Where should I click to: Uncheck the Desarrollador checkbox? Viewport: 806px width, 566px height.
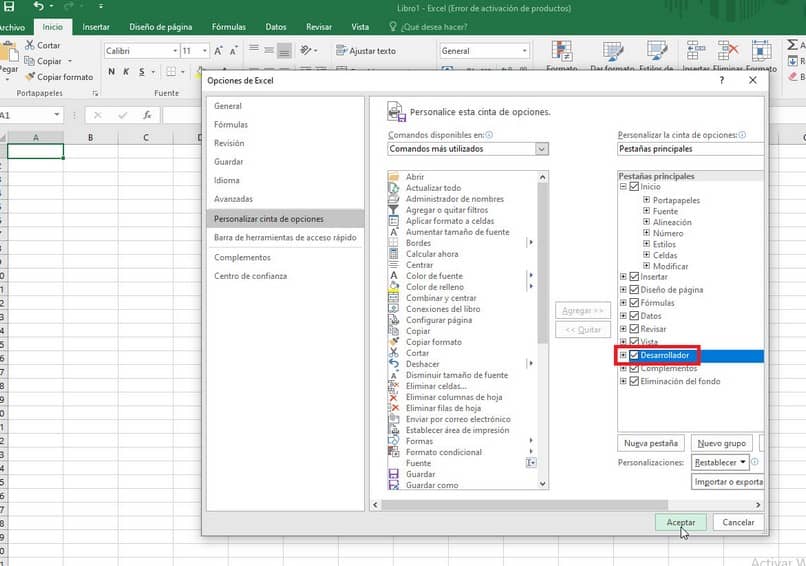click(x=634, y=356)
